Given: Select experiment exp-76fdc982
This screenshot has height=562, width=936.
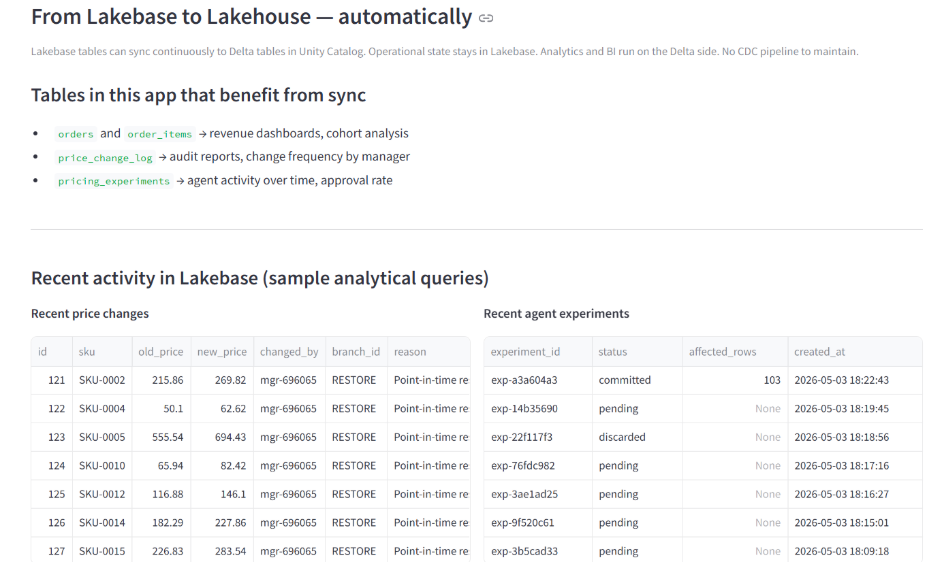Looking at the screenshot, I should click(538, 466).
